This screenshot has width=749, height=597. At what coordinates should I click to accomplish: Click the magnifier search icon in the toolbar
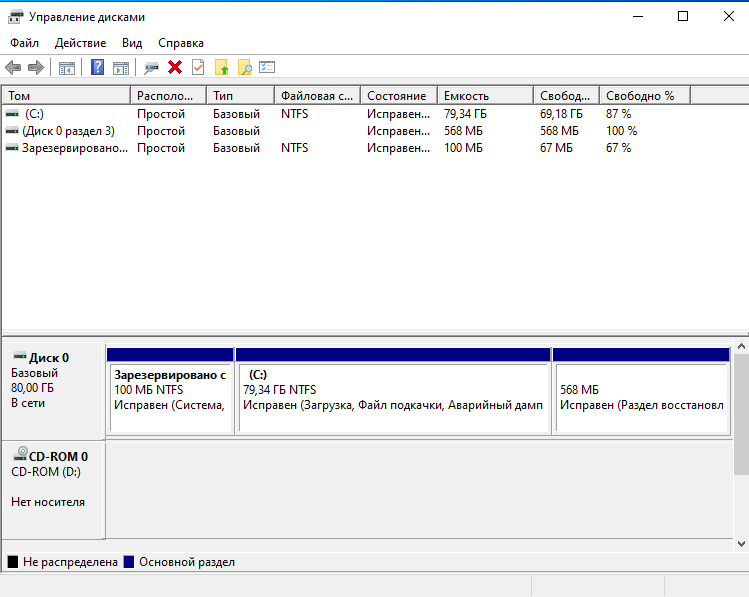[244, 67]
